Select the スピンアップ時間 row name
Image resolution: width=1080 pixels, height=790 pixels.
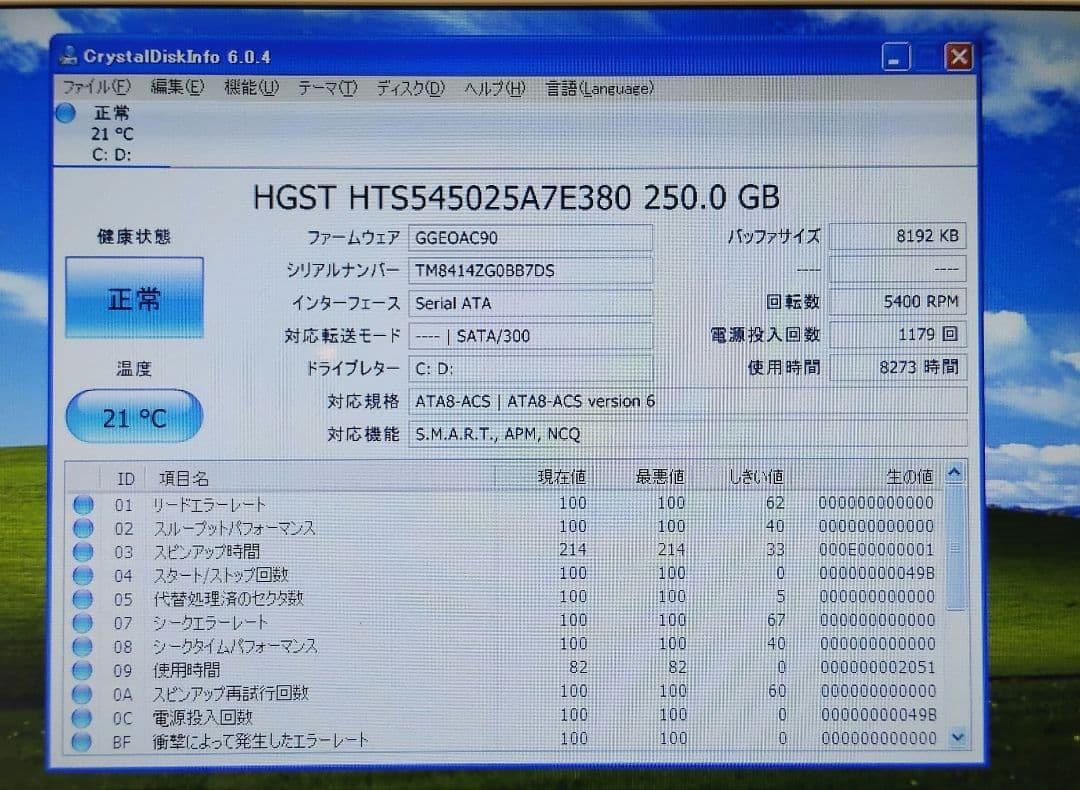(207, 552)
